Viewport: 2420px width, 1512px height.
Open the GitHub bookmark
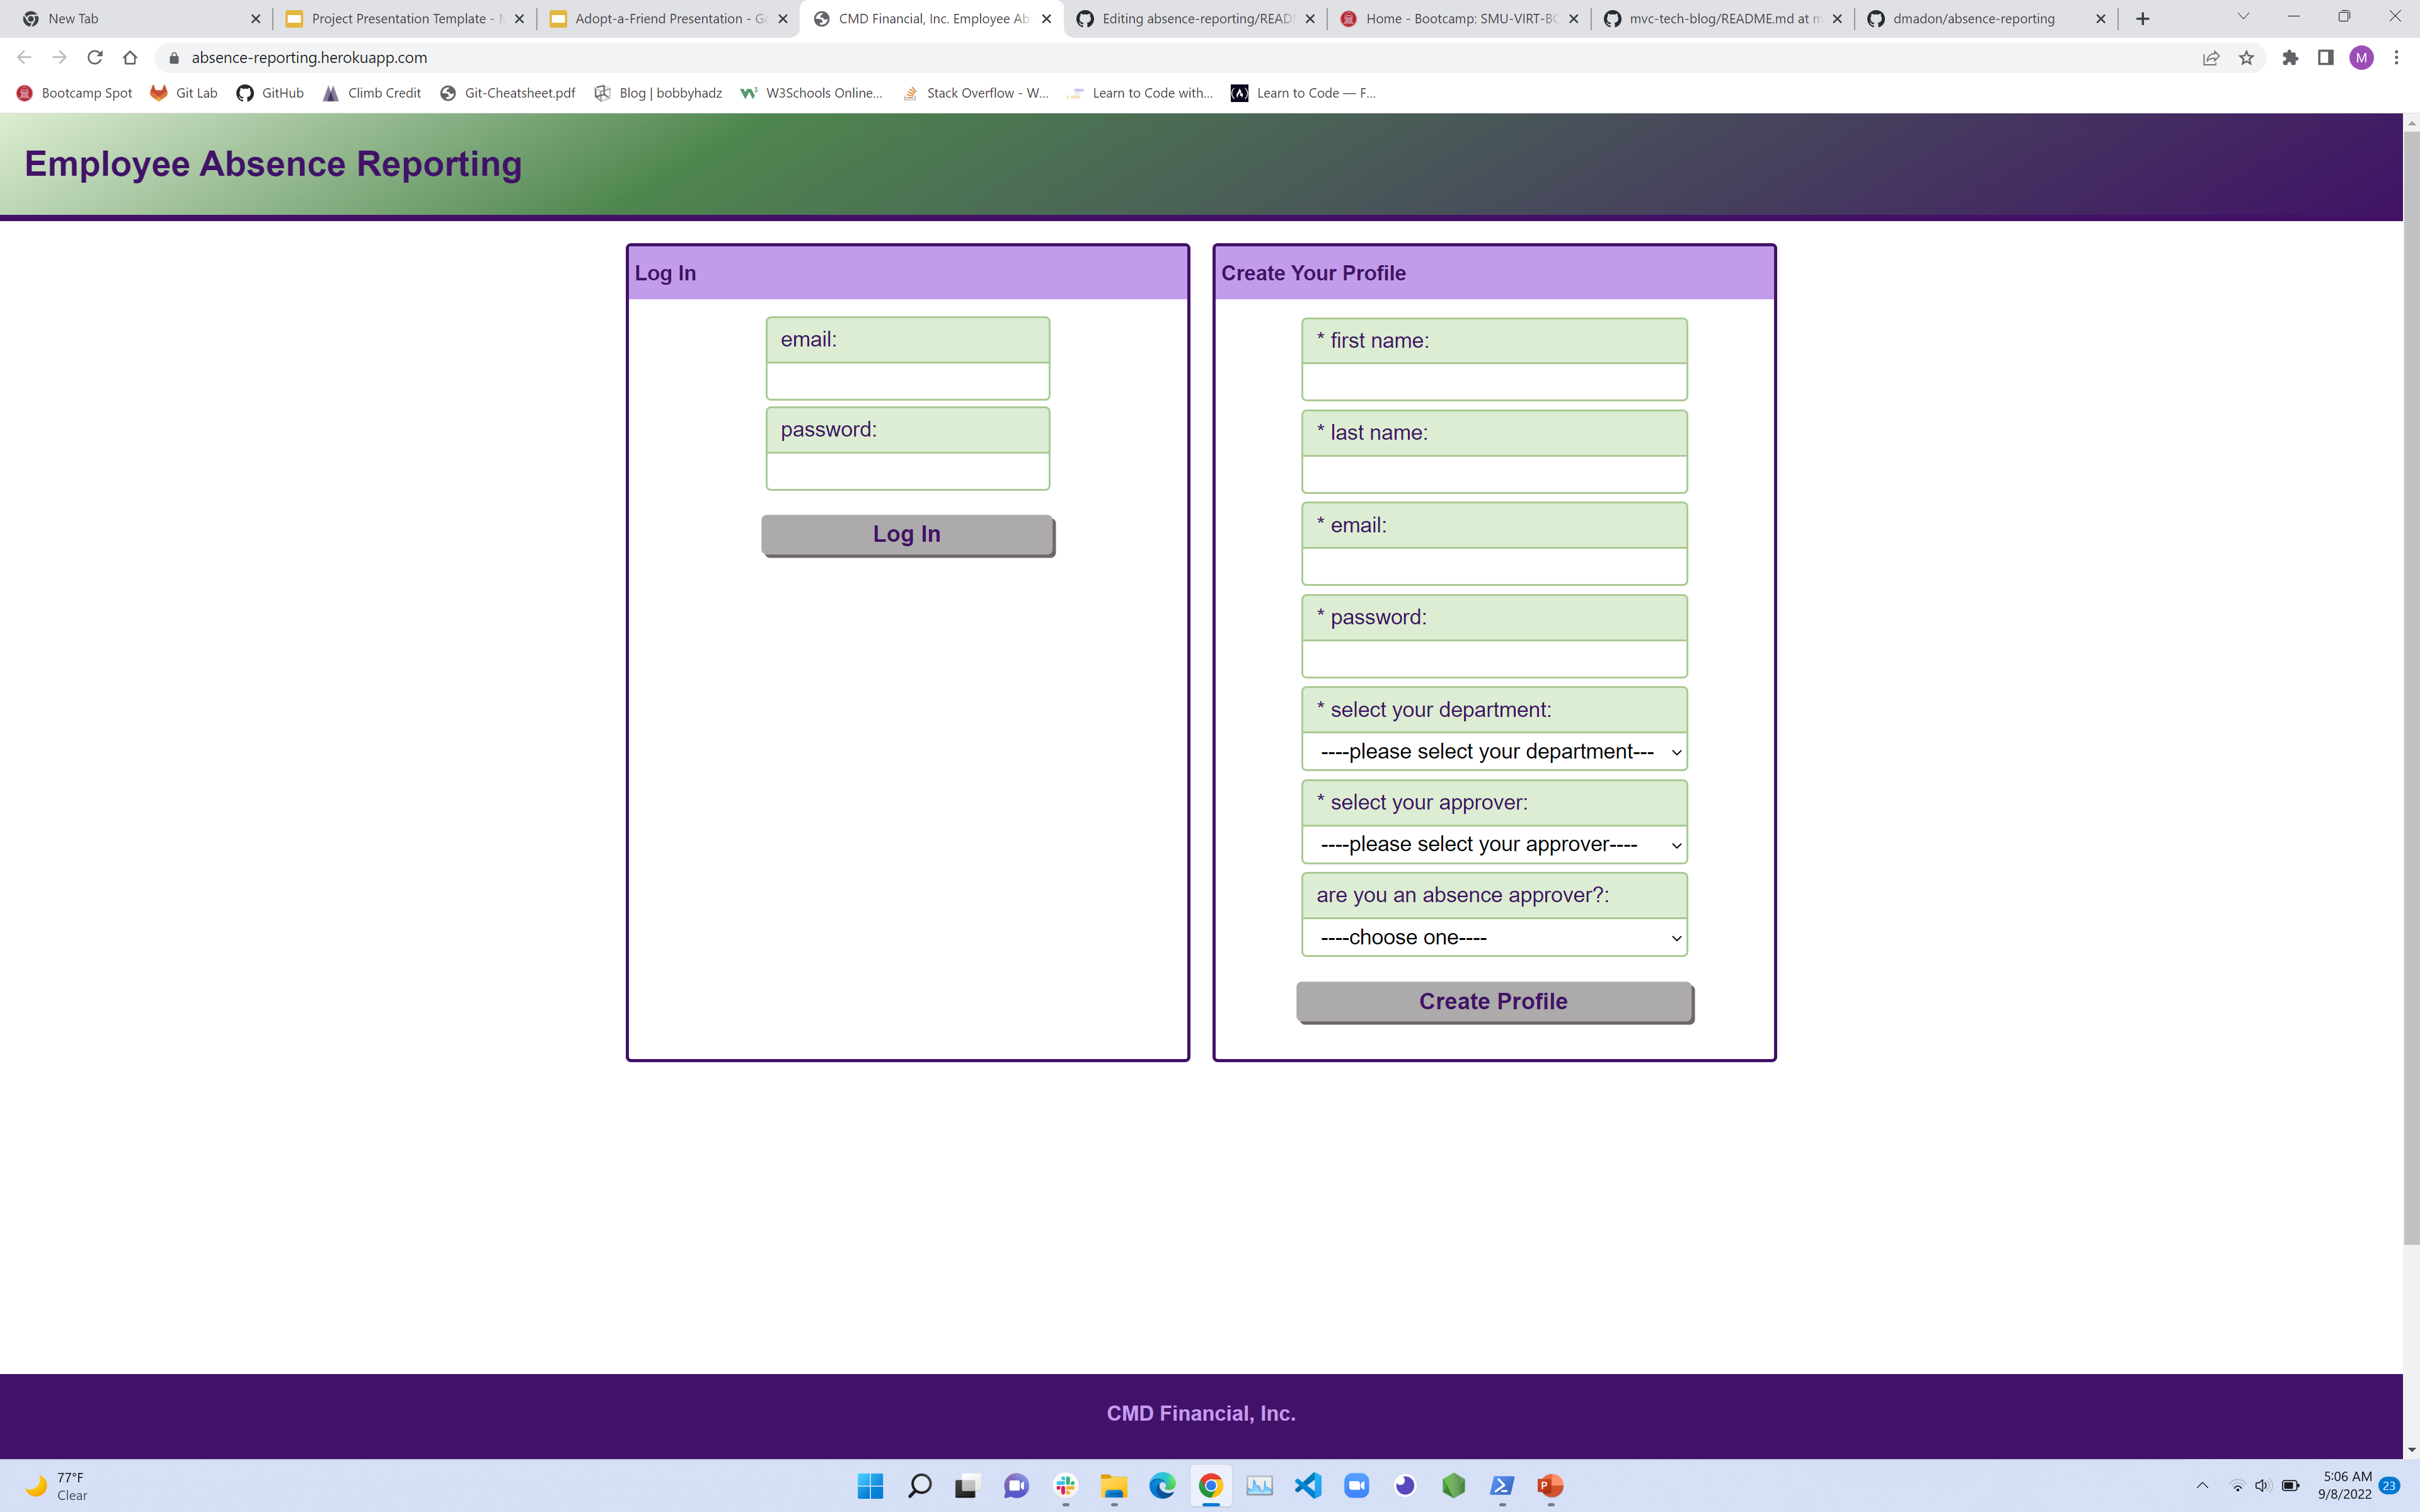click(x=269, y=92)
